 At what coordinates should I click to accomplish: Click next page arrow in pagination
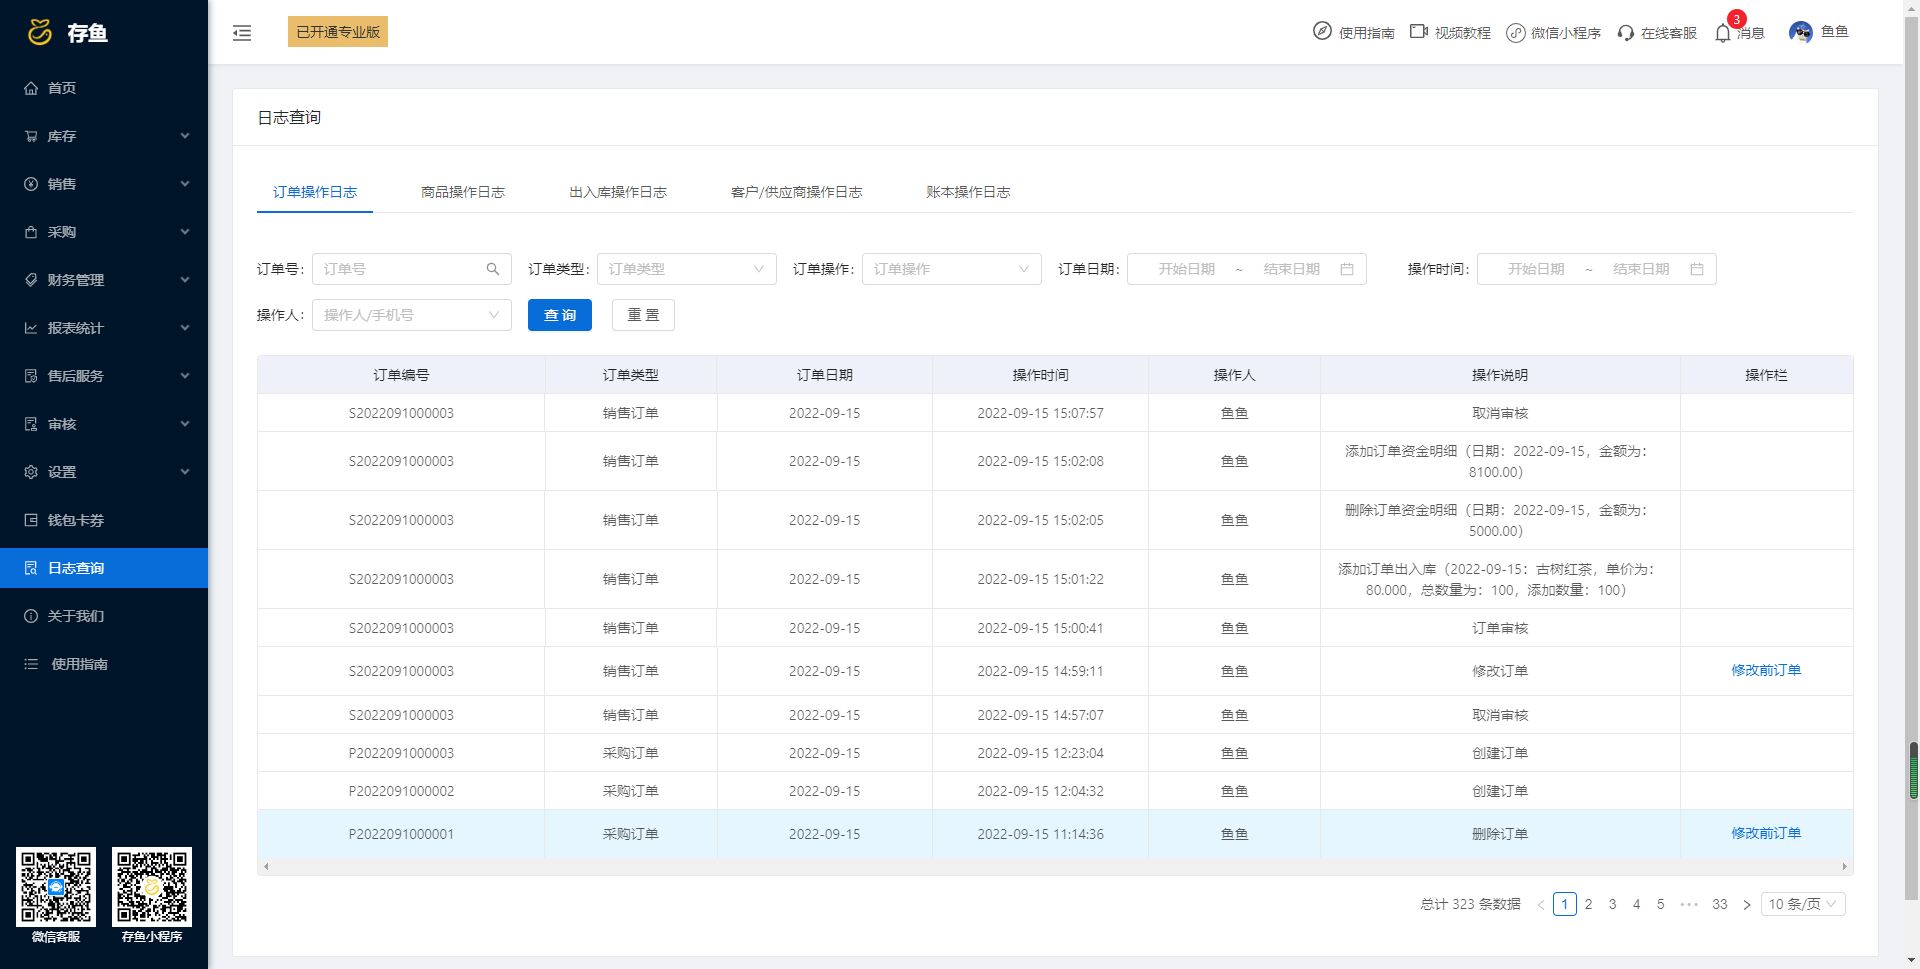[x=1747, y=904]
